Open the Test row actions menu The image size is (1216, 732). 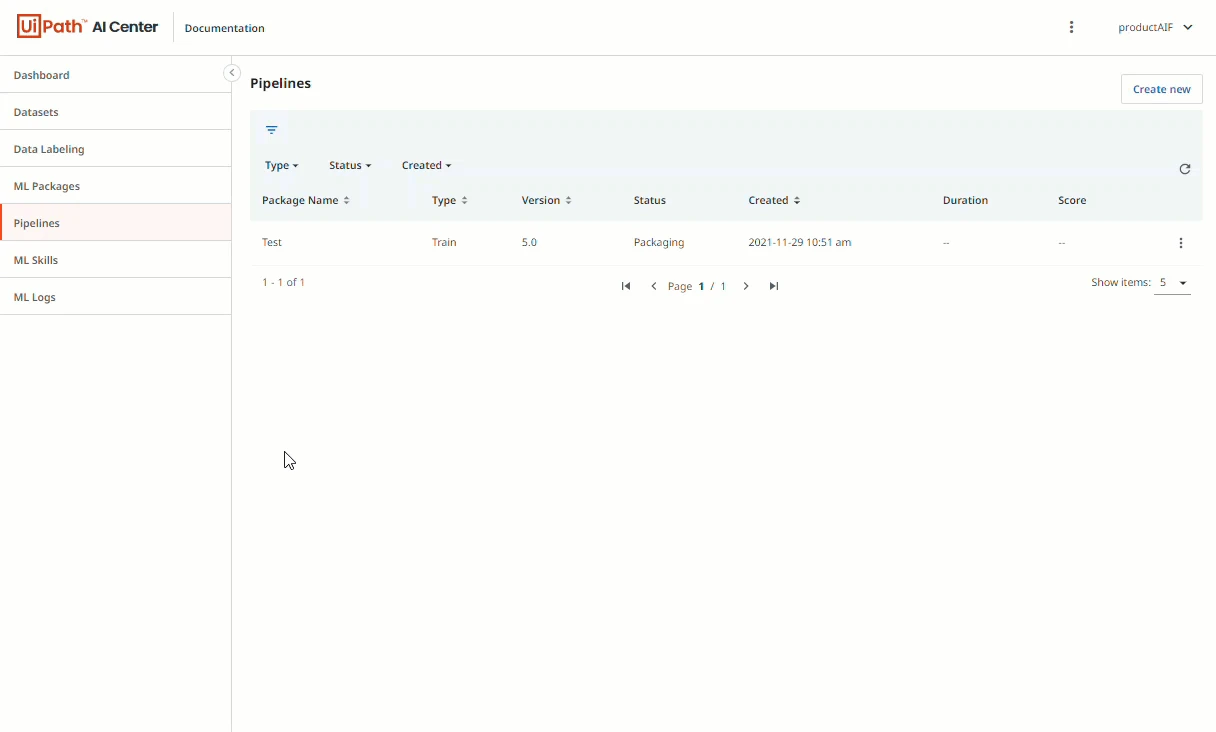[x=1181, y=243]
